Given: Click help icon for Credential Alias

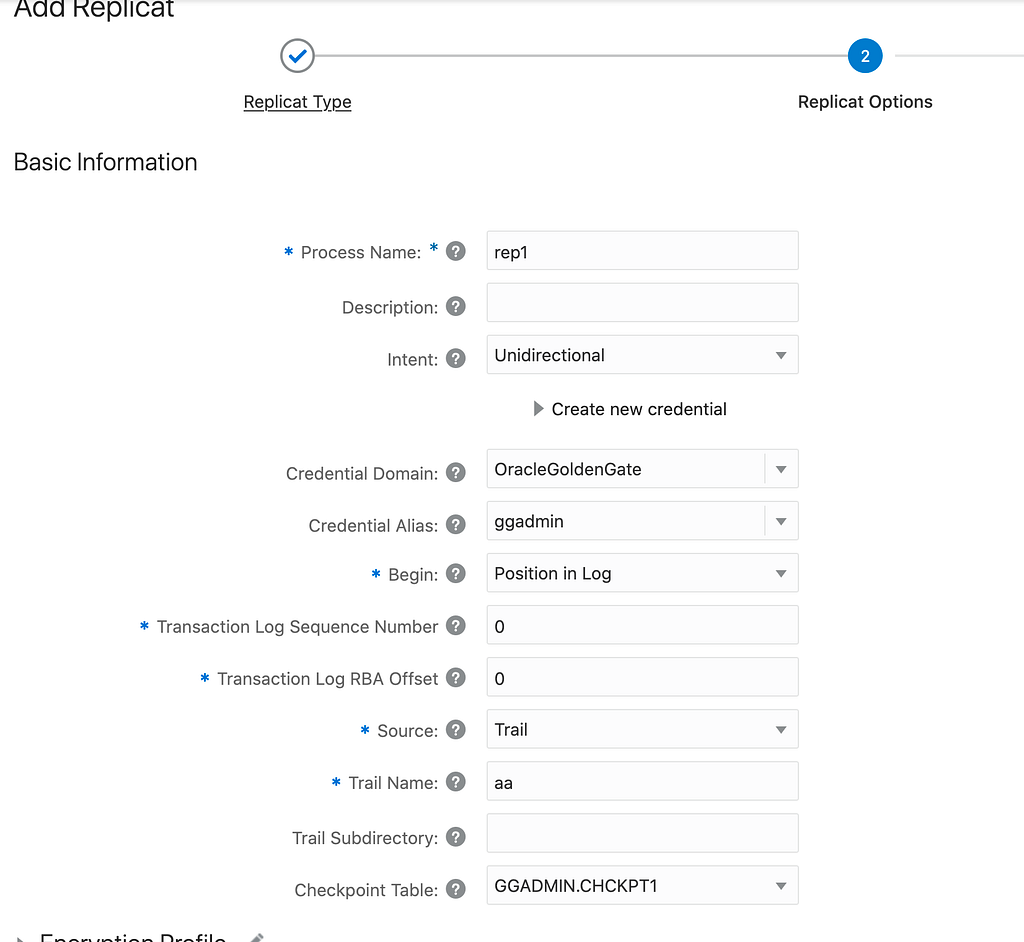Looking at the screenshot, I should click(456, 524).
